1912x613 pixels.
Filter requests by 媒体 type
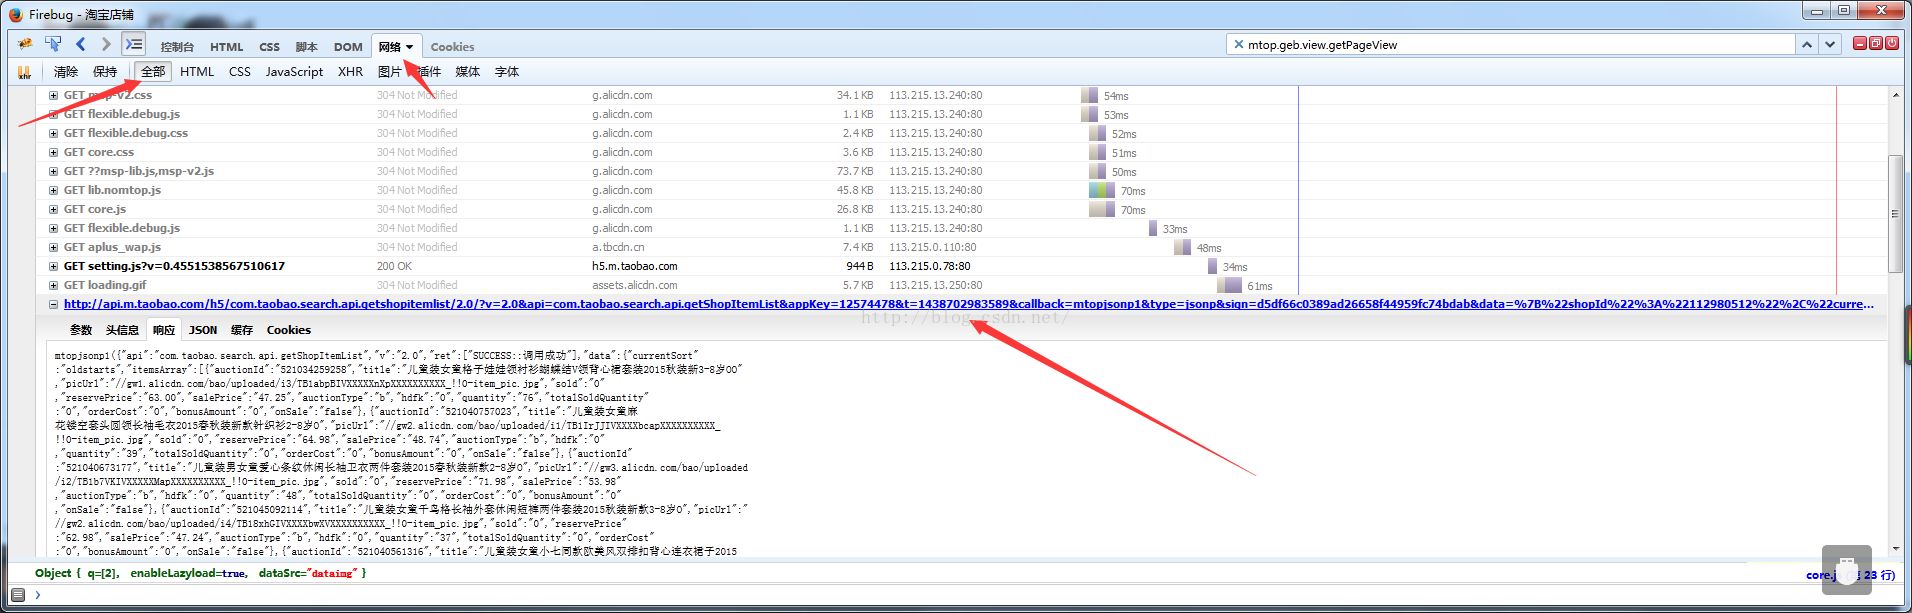point(468,72)
